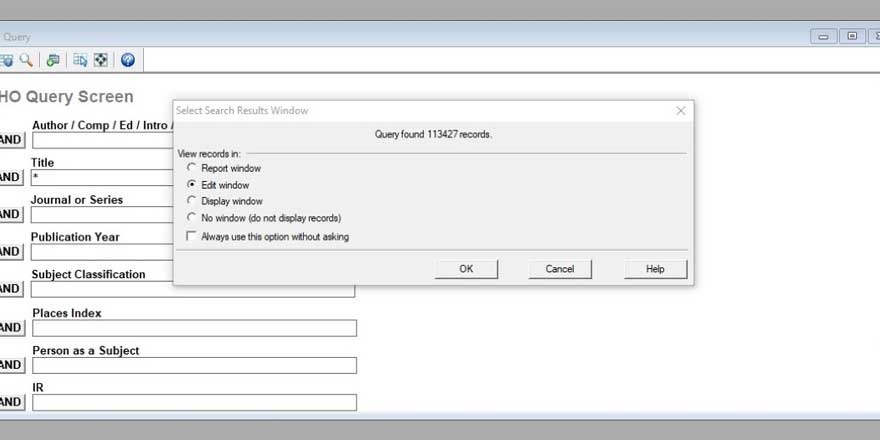Screen dimensions: 880x440
Task: Focus the IR input field
Action: [x=194, y=403]
